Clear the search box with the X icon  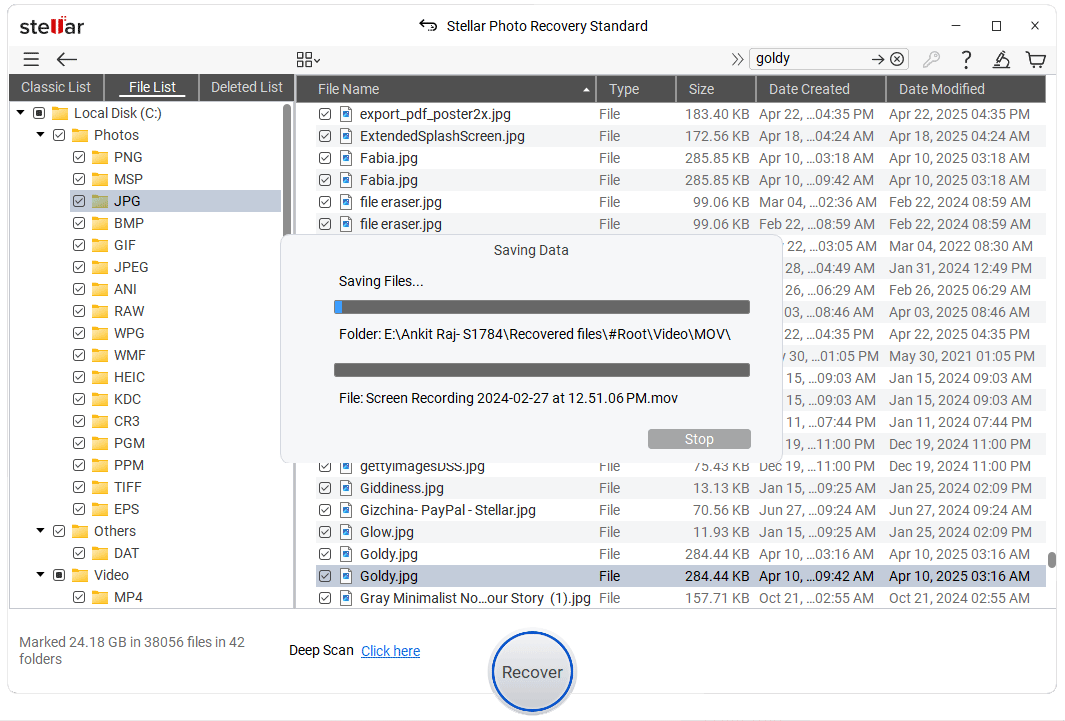895,59
